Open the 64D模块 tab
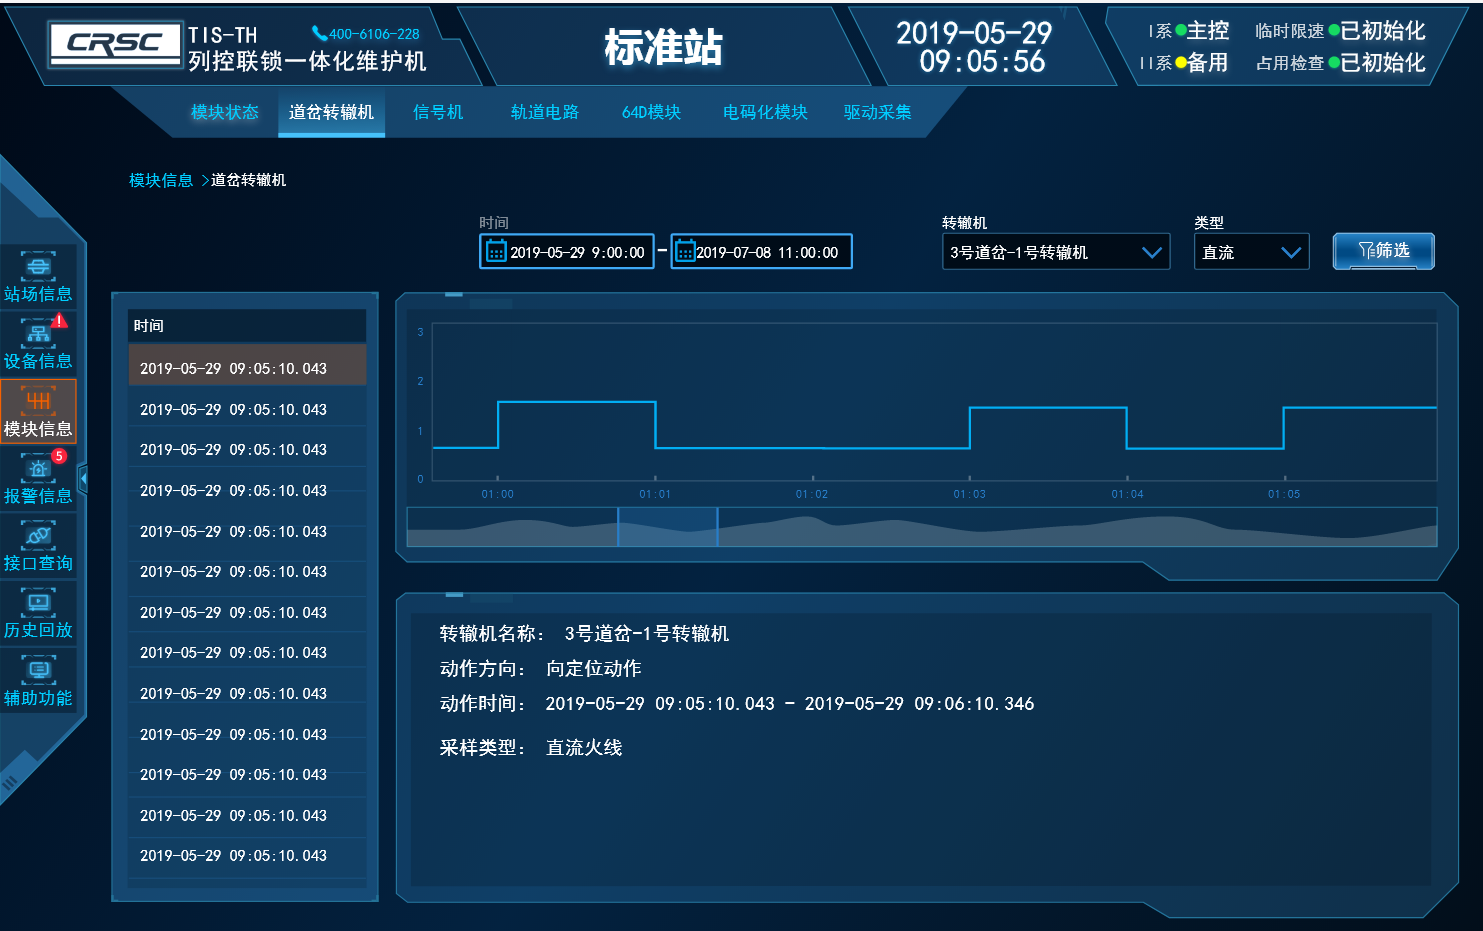 pyautogui.click(x=651, y=112)
